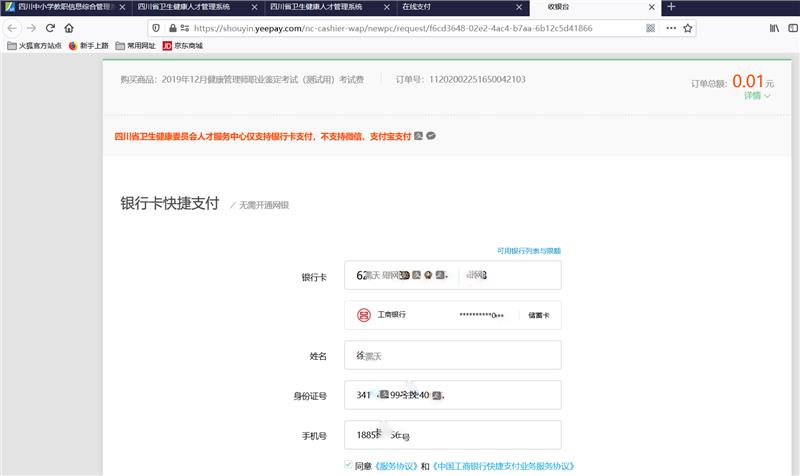This screenshot has width=800, height=476.
Task: Open the 新手上路 Firefox bookmark
Action: coord(89,45)
